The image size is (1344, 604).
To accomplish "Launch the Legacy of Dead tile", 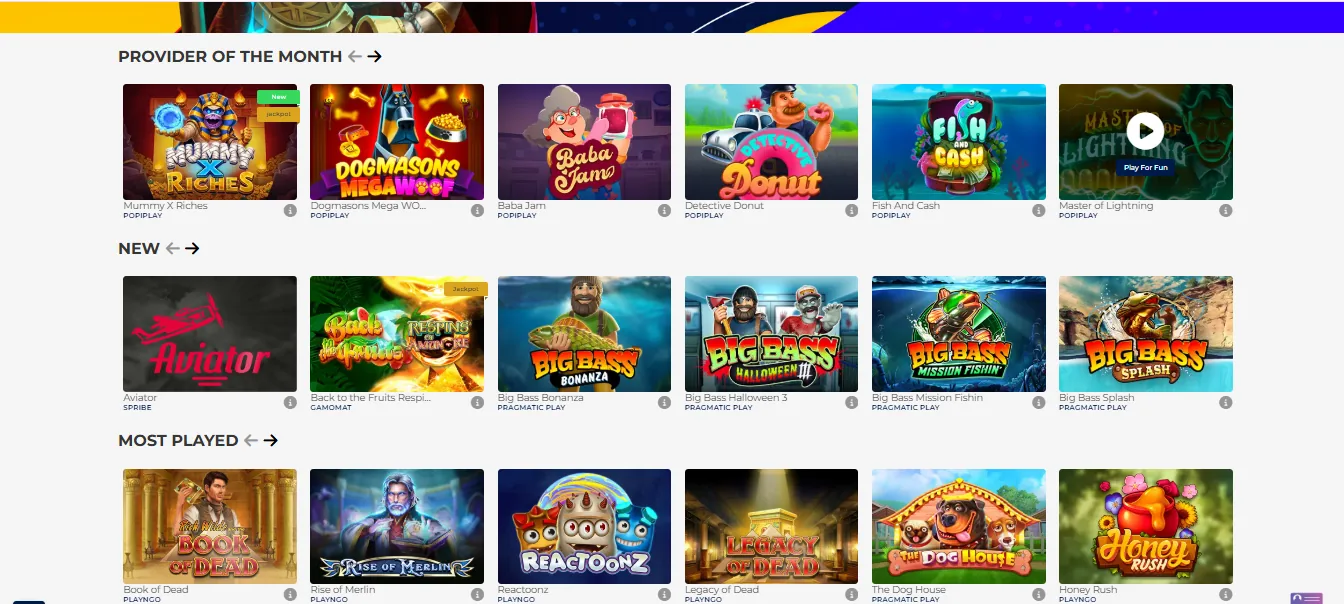I will coord(771,527).
